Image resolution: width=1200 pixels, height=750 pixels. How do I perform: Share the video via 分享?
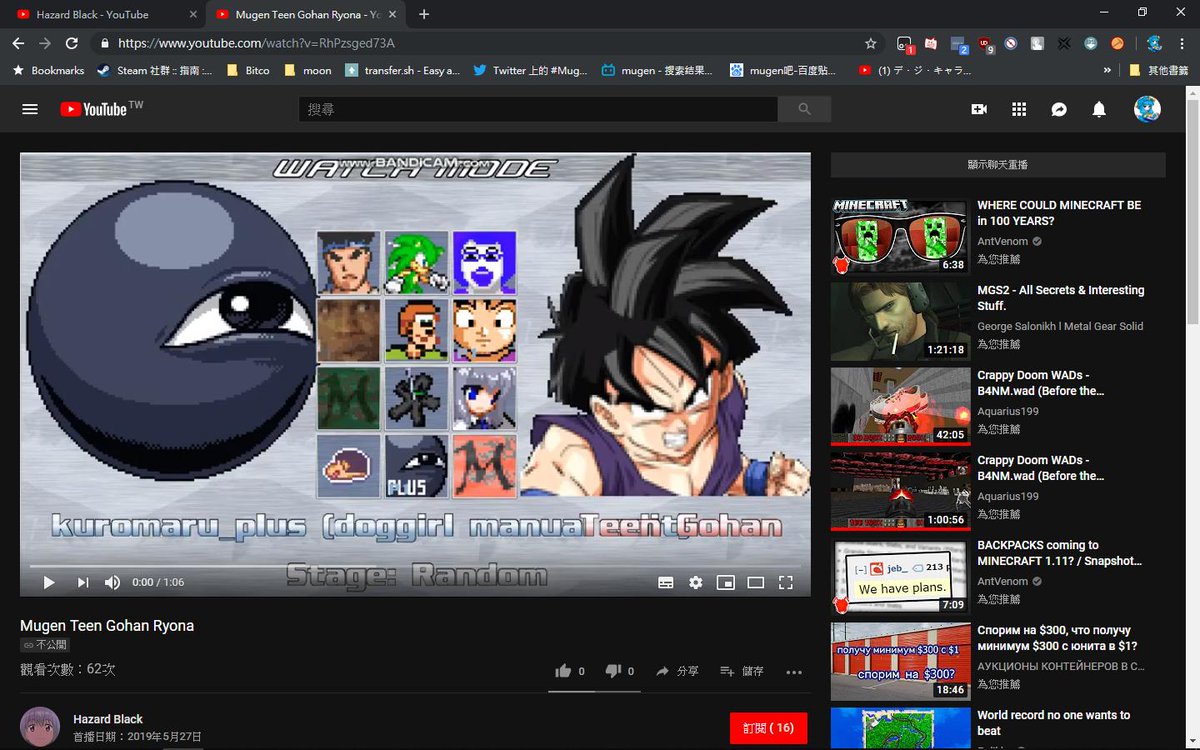coord(677,671)
